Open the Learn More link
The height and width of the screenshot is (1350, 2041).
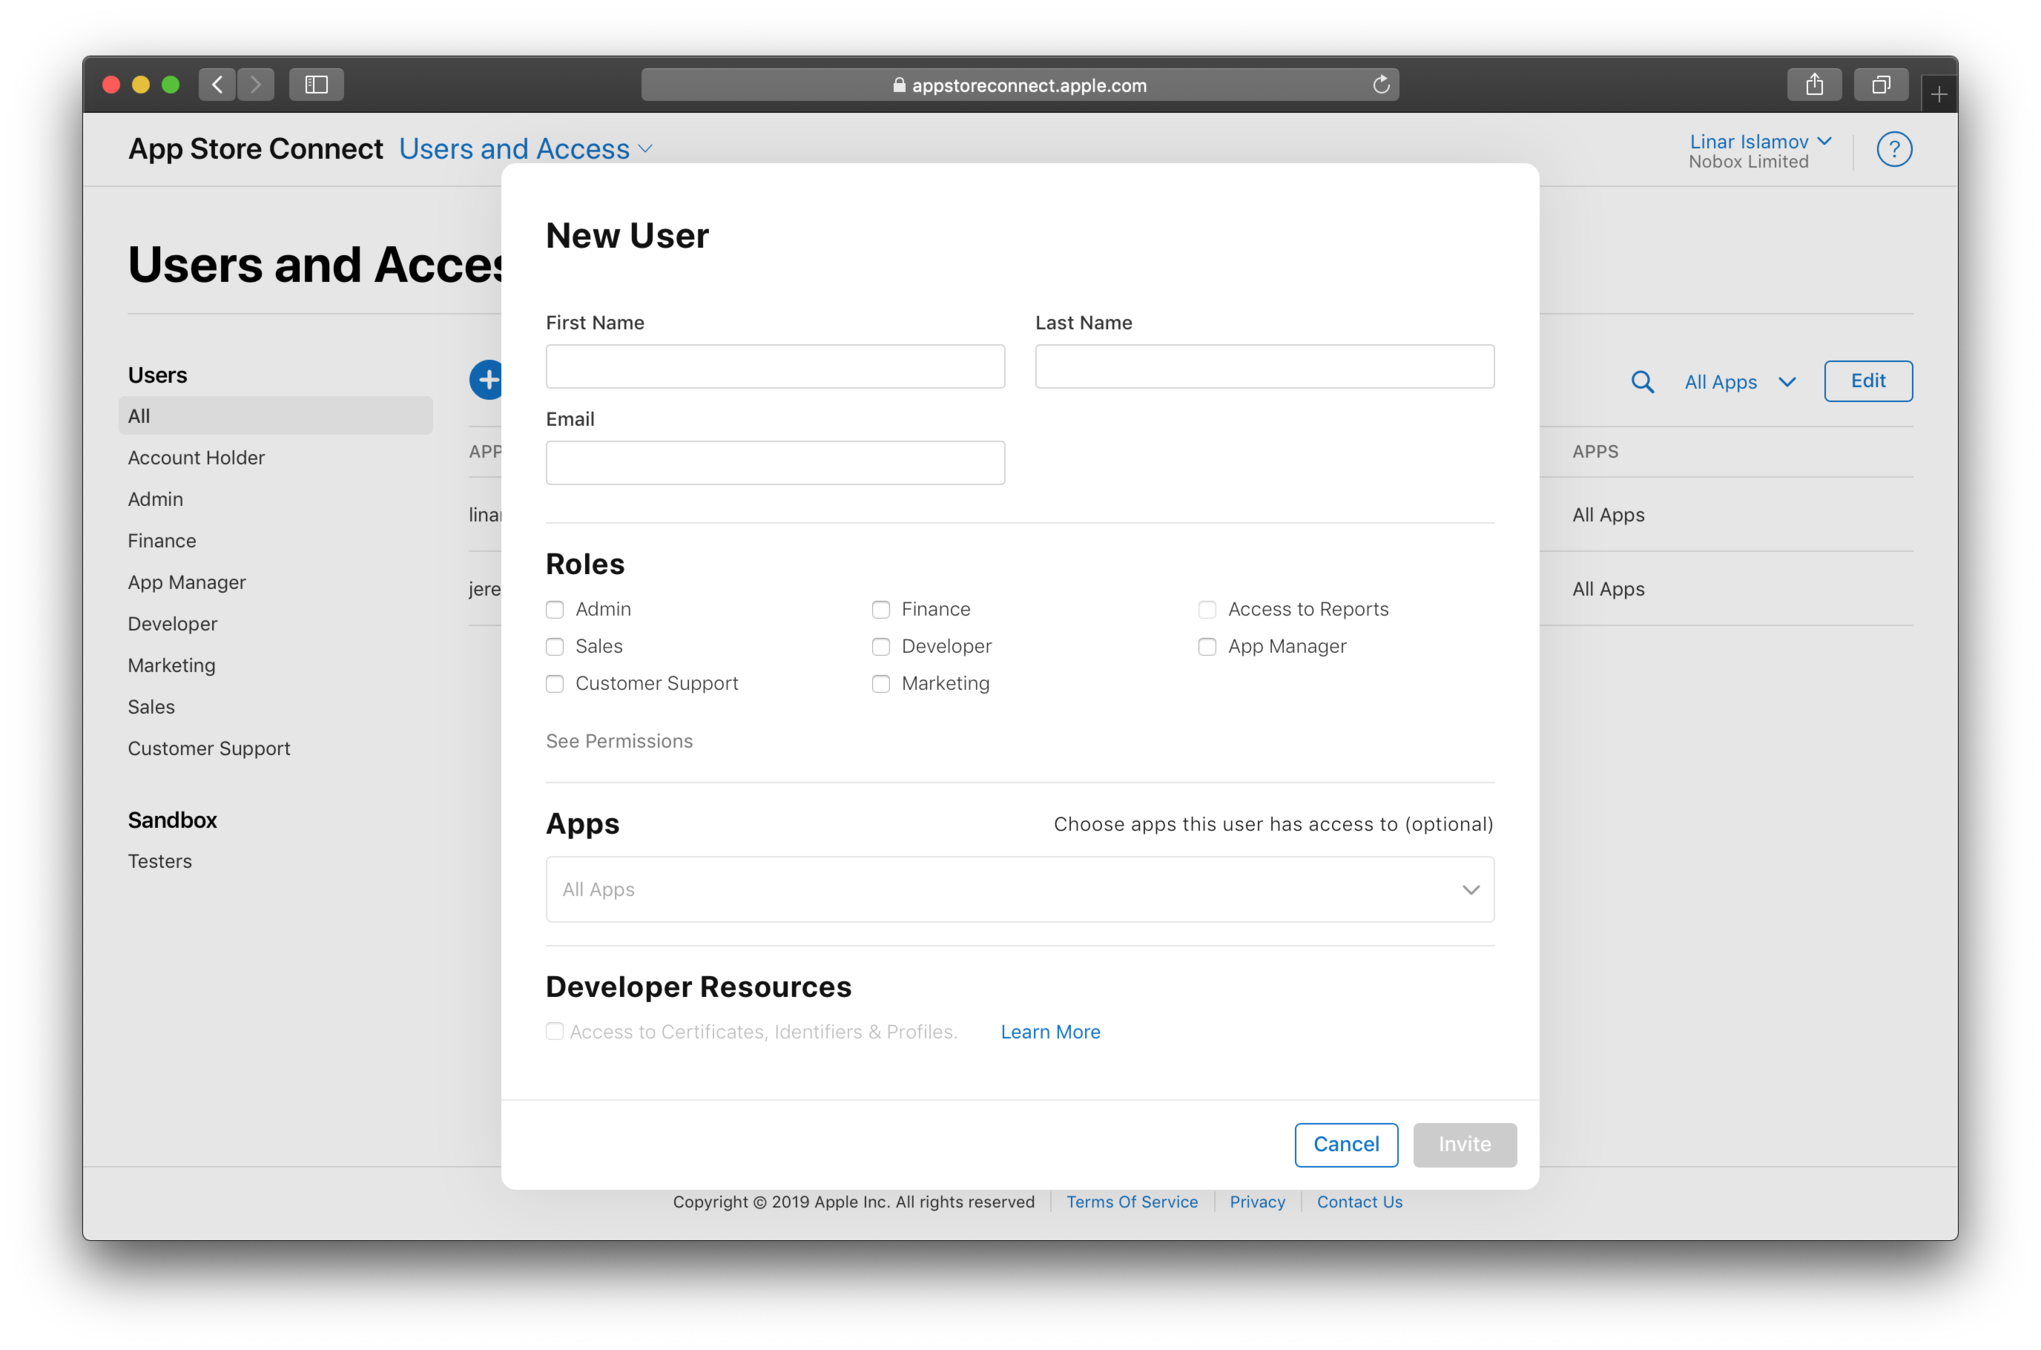(1050, 1032)
